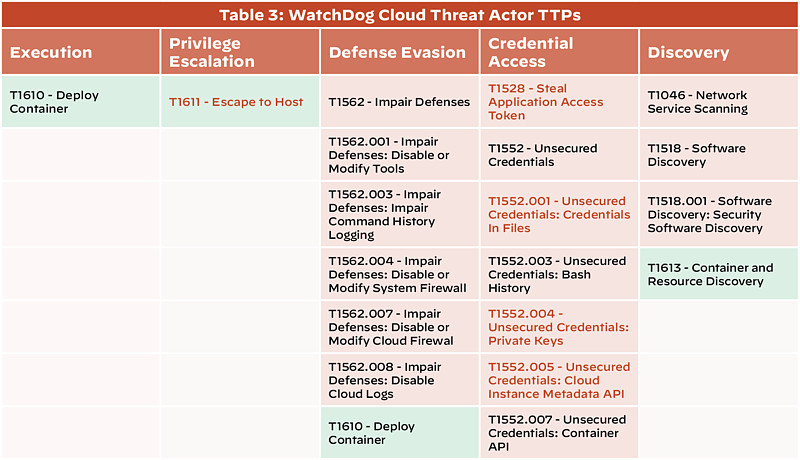800x460 pixels.
Task: Select the Execution column header
Action: [x=50, y=52]
